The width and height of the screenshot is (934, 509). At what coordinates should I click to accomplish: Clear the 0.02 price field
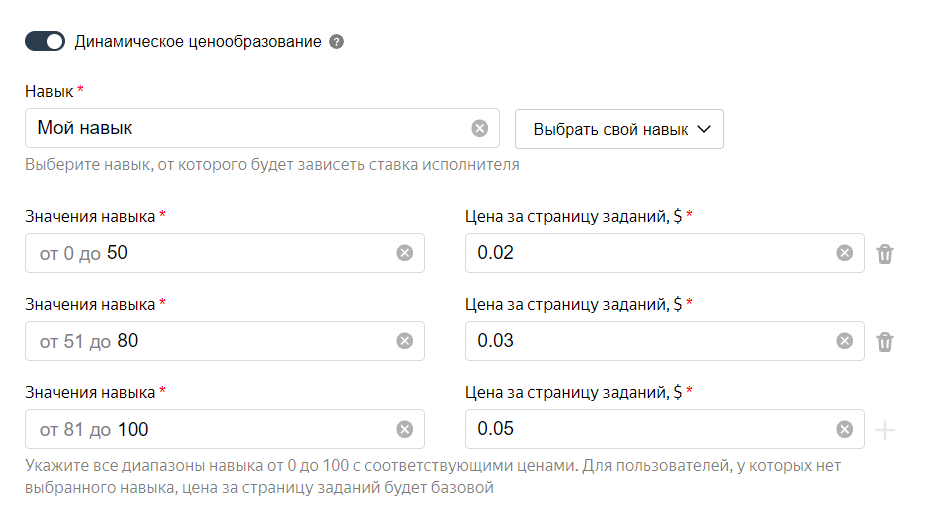[845, 253]
